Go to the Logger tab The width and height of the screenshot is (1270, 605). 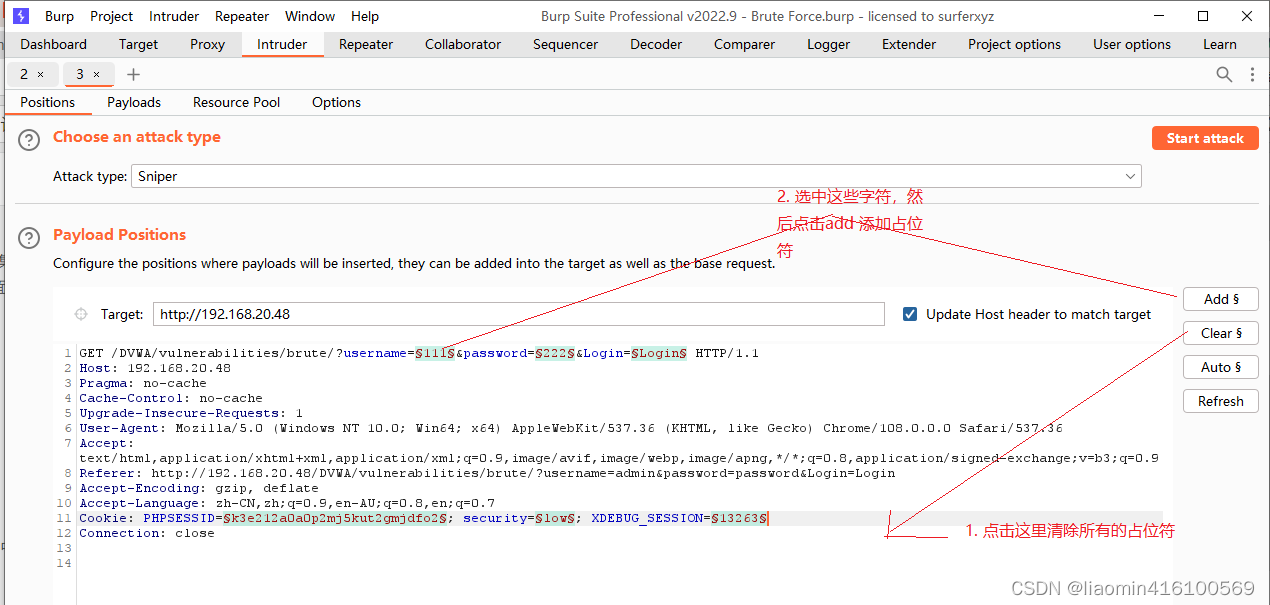[828, 44]
